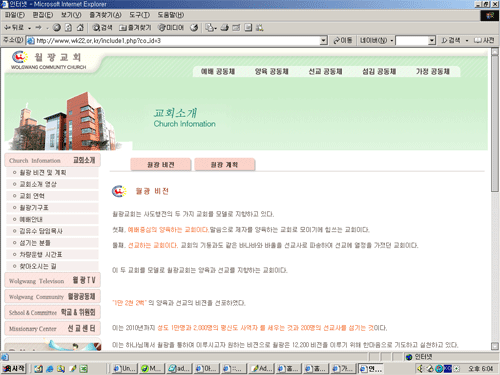Click the Edit page icon in toolbar
The width and height of the screenshot is (500, 375).
point(236,28)
